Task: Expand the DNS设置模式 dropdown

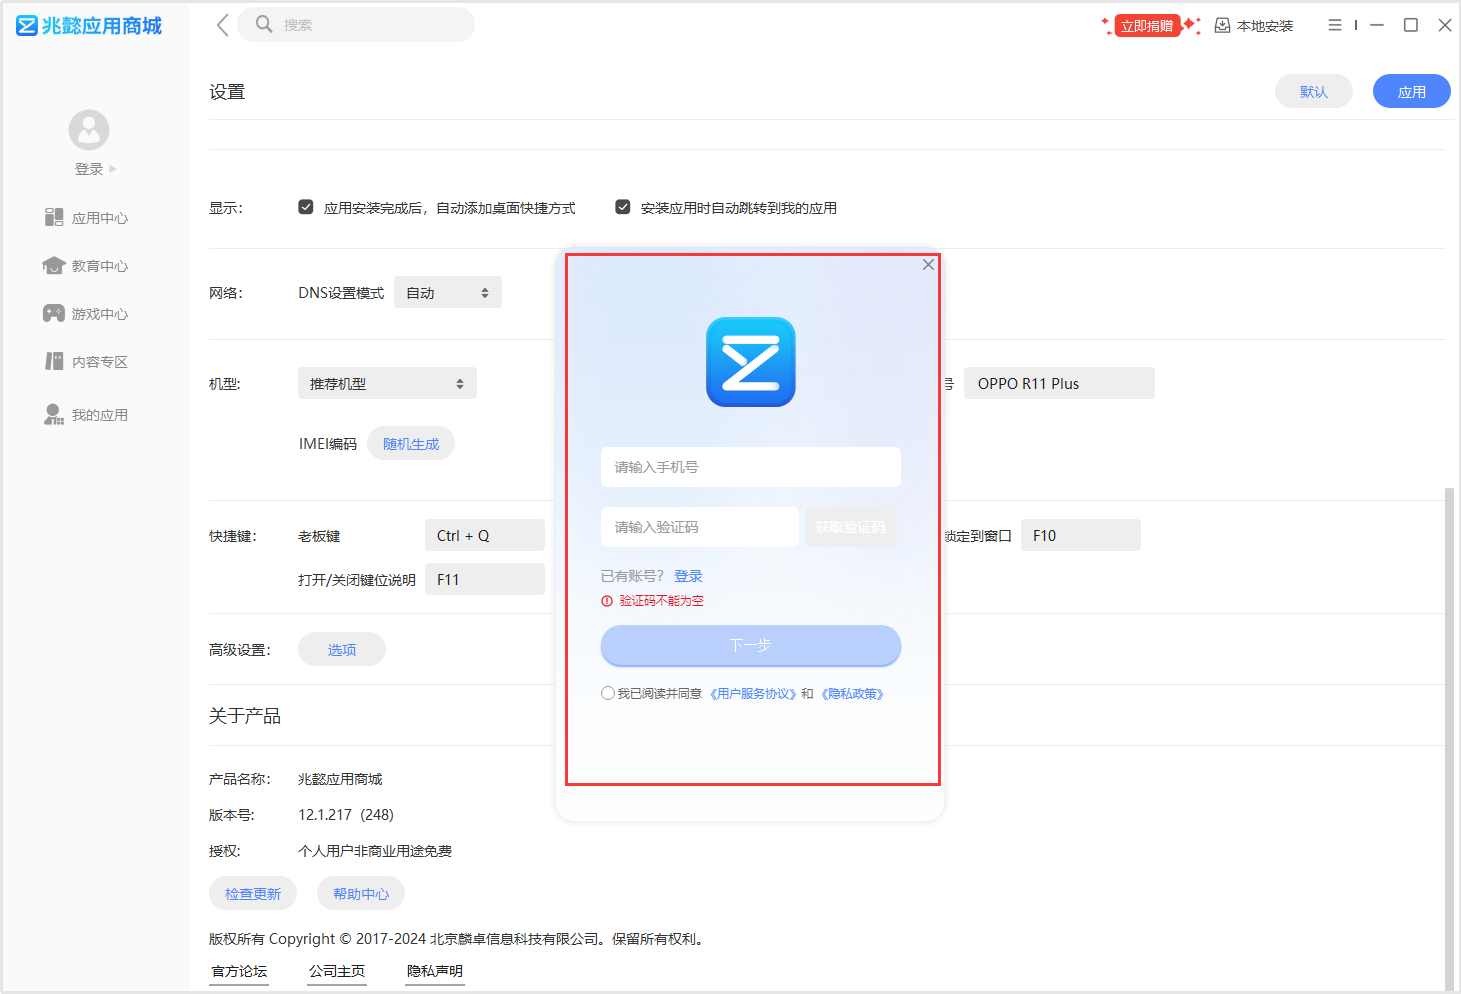Action: point(448,293)
